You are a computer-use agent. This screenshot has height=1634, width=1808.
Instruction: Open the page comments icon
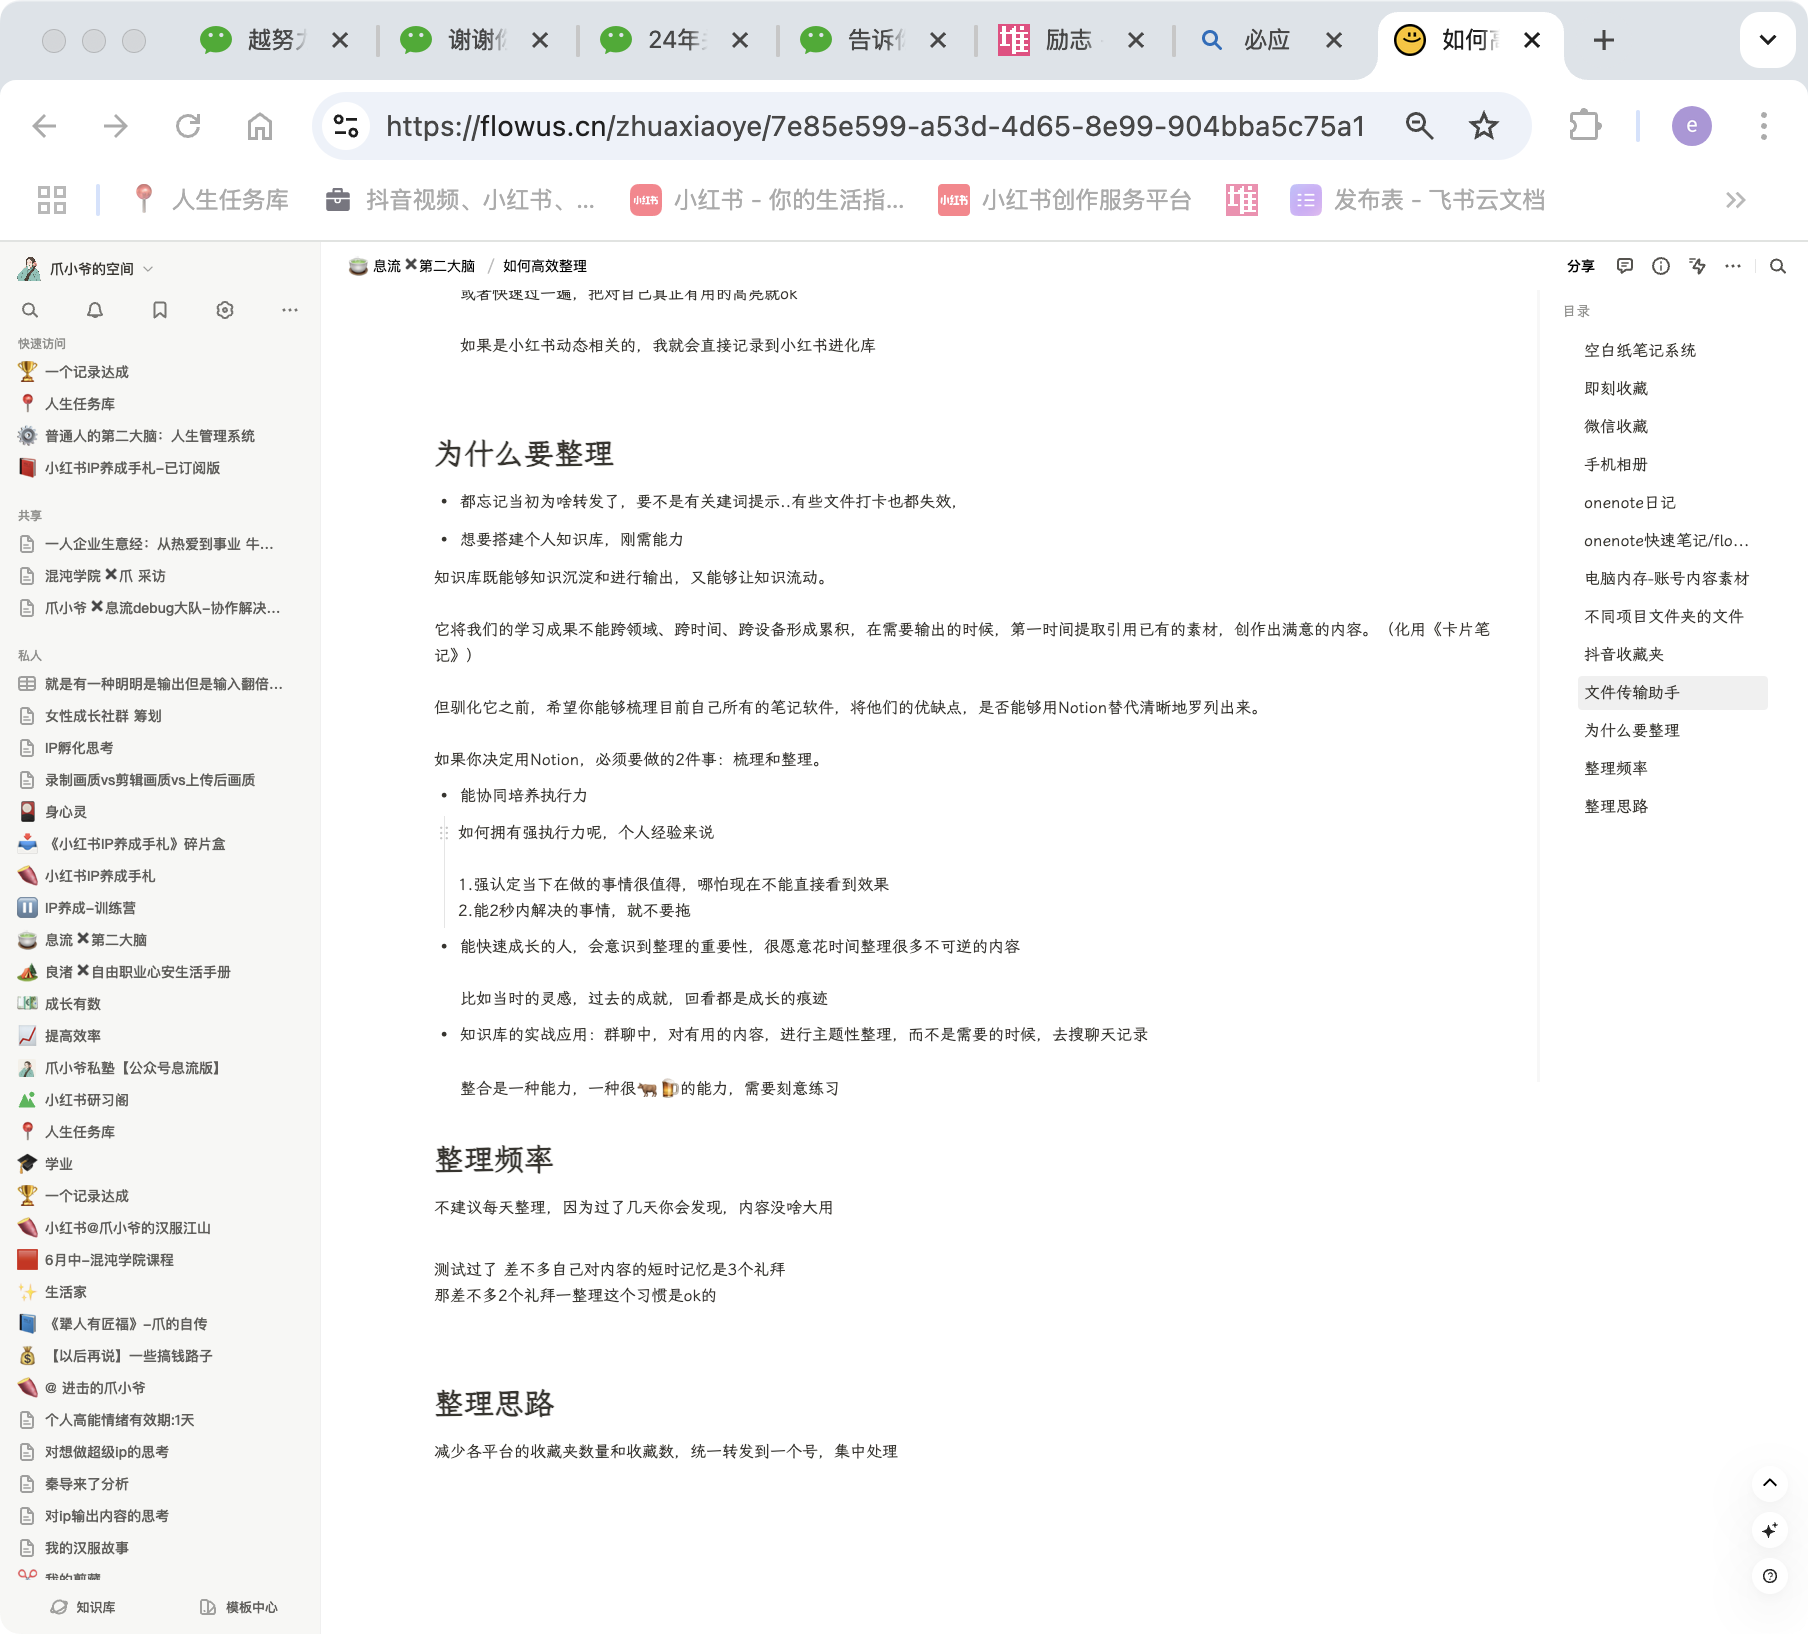1625,266
